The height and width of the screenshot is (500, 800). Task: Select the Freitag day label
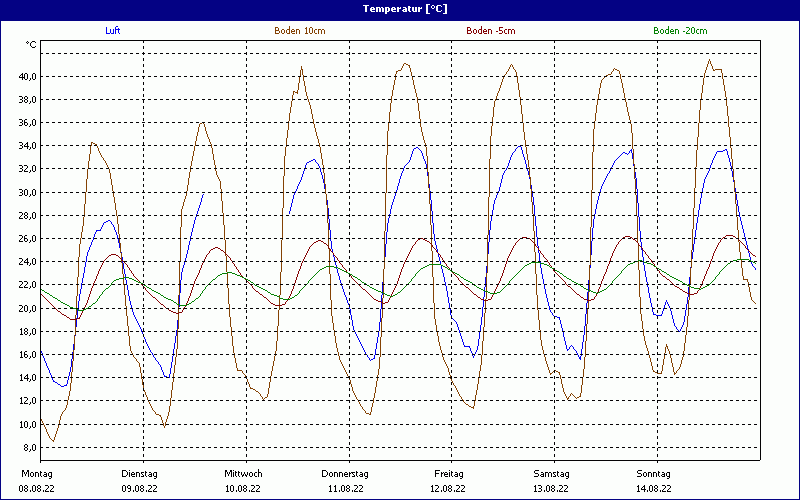[x=448, y=474]
